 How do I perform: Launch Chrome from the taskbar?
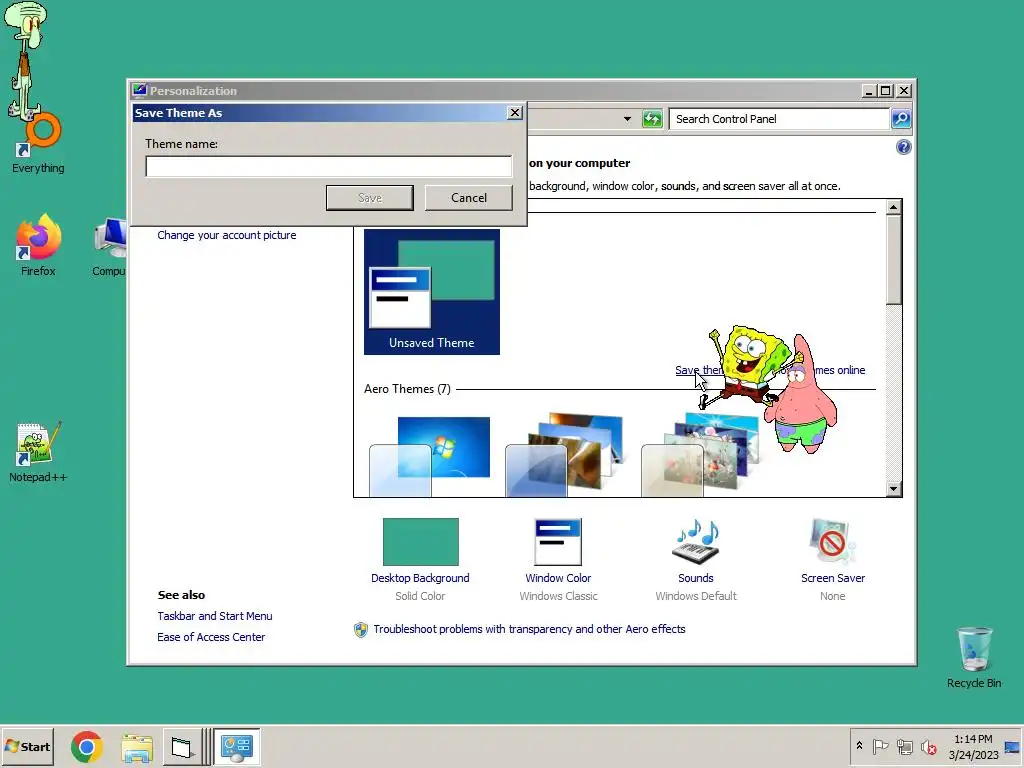point(87,746)
